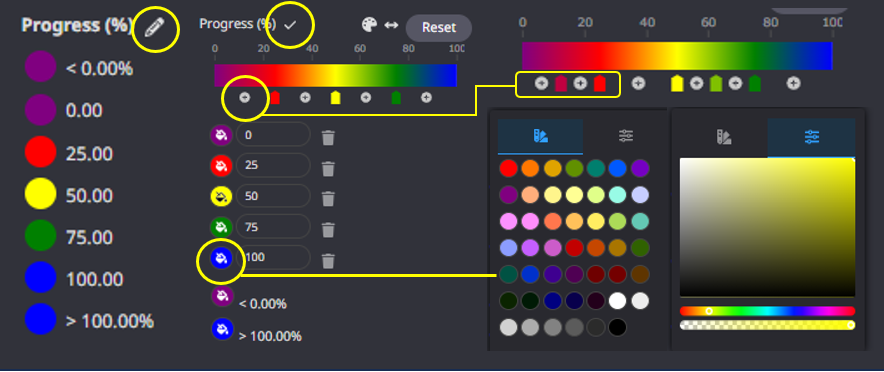Click the yellow opacity slider bar
This screenshot has width=884, height=372.
click(767, 325)
